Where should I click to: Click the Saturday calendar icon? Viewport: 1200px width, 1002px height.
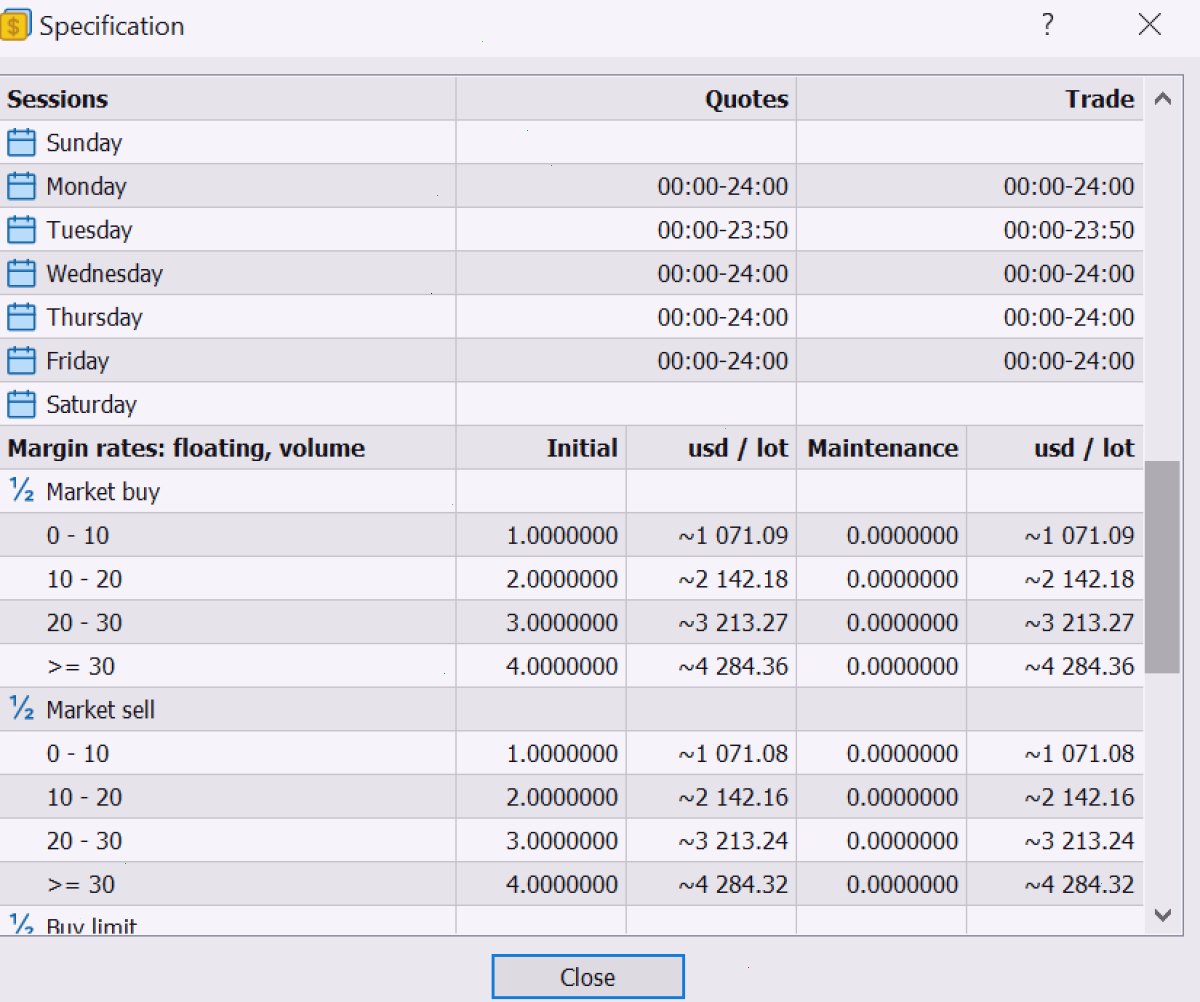coord(21,404)
